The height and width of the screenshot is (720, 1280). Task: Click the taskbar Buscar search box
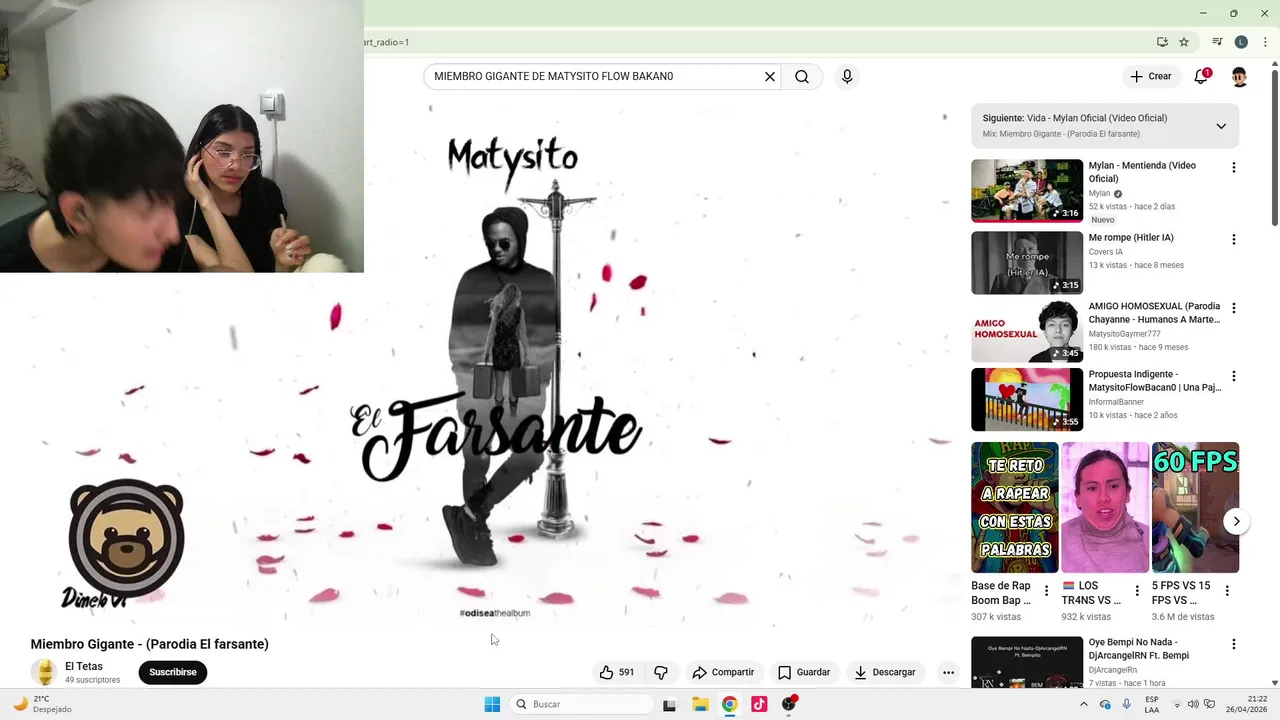[584, 704]
